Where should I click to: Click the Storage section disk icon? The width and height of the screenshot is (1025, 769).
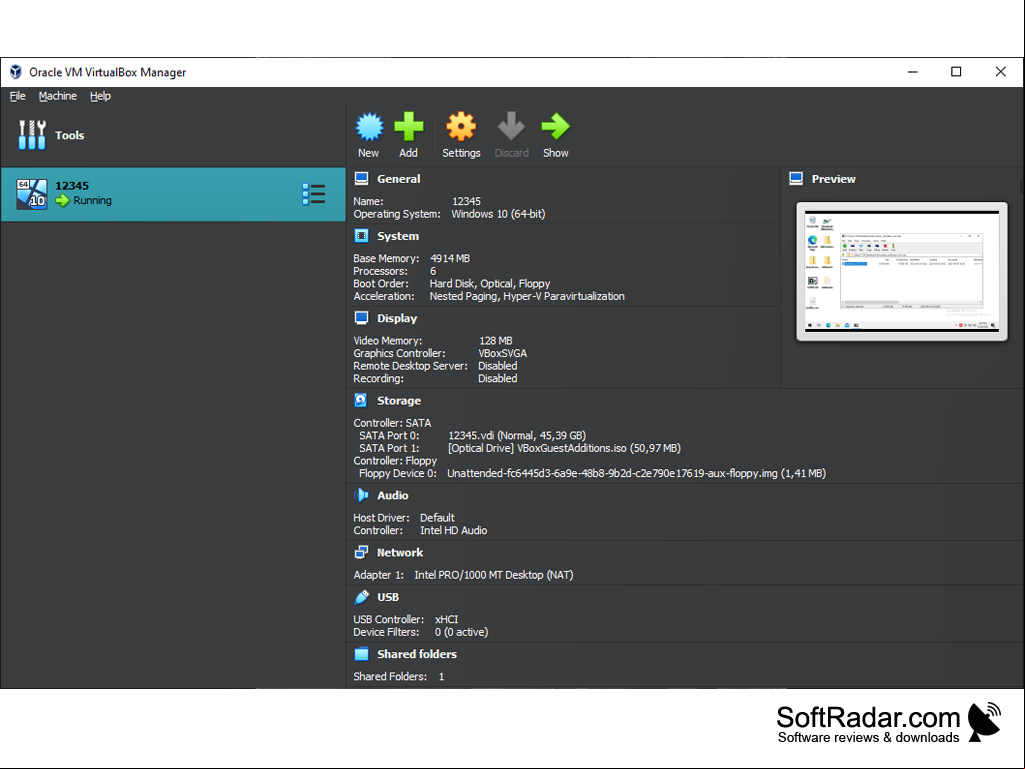361,400
